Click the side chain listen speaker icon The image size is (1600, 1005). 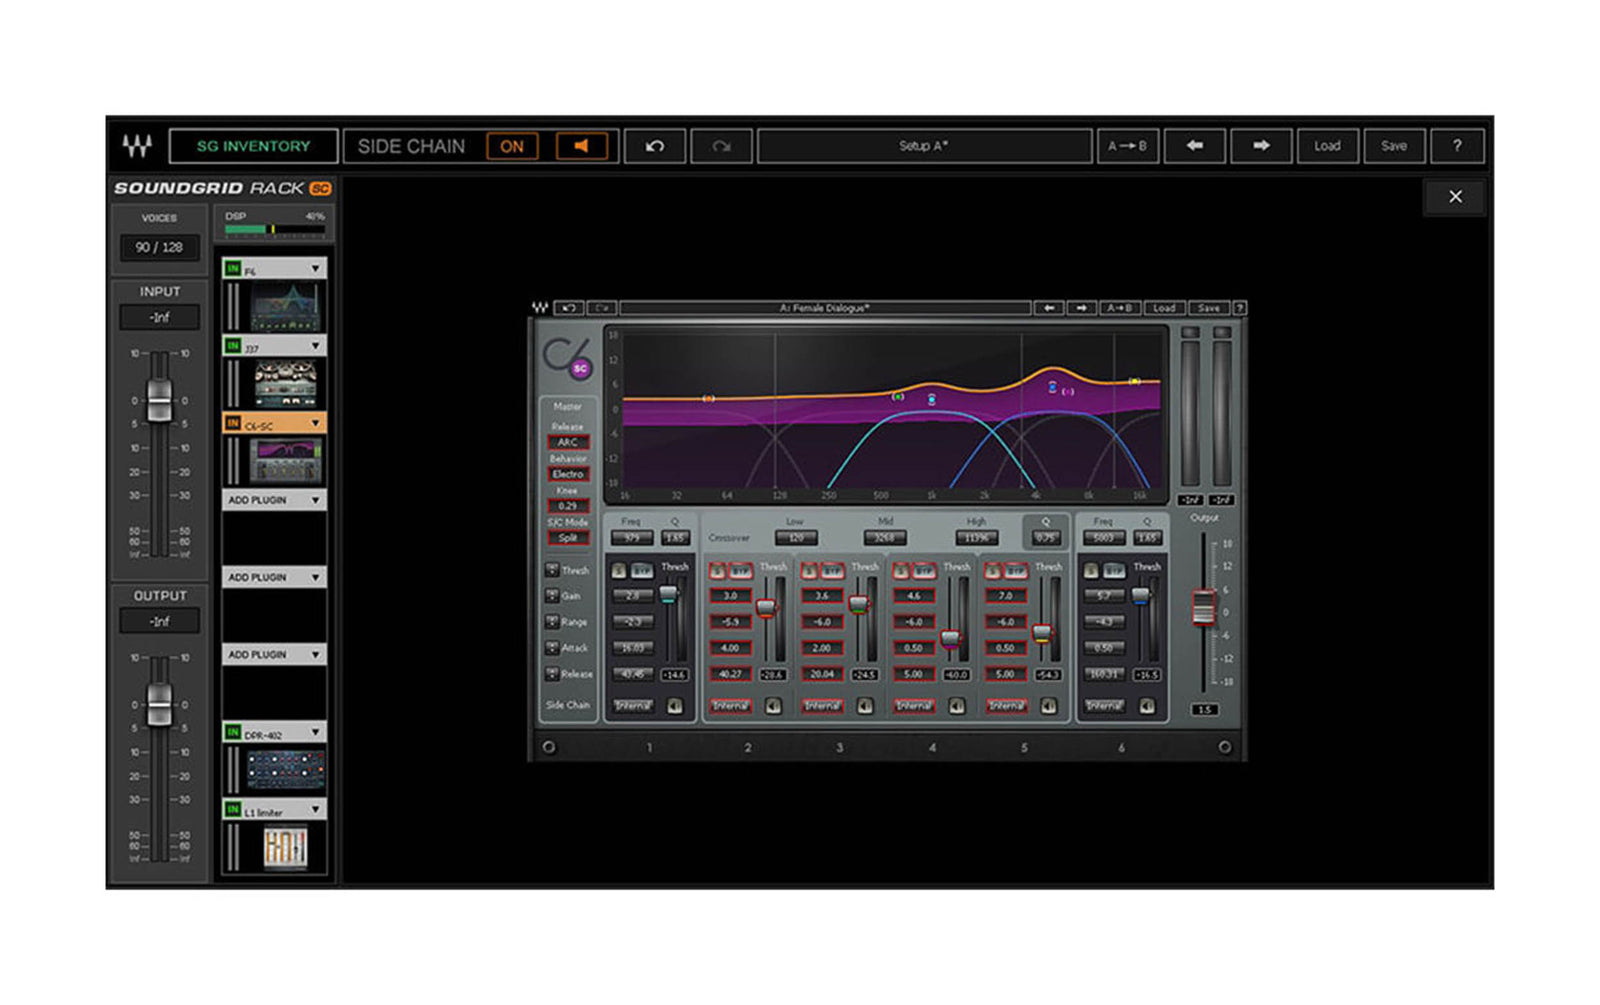581,146
